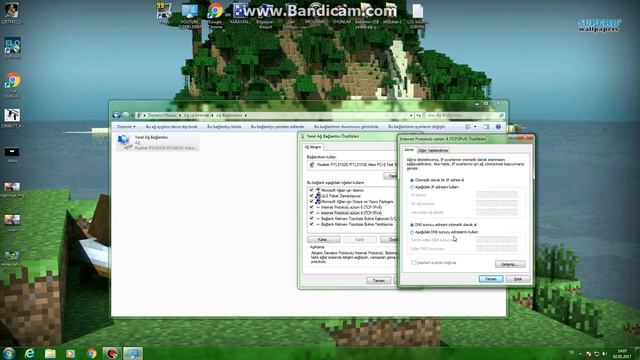Open the change view dropdown arrow
The image size is (640, 360).
475,127
